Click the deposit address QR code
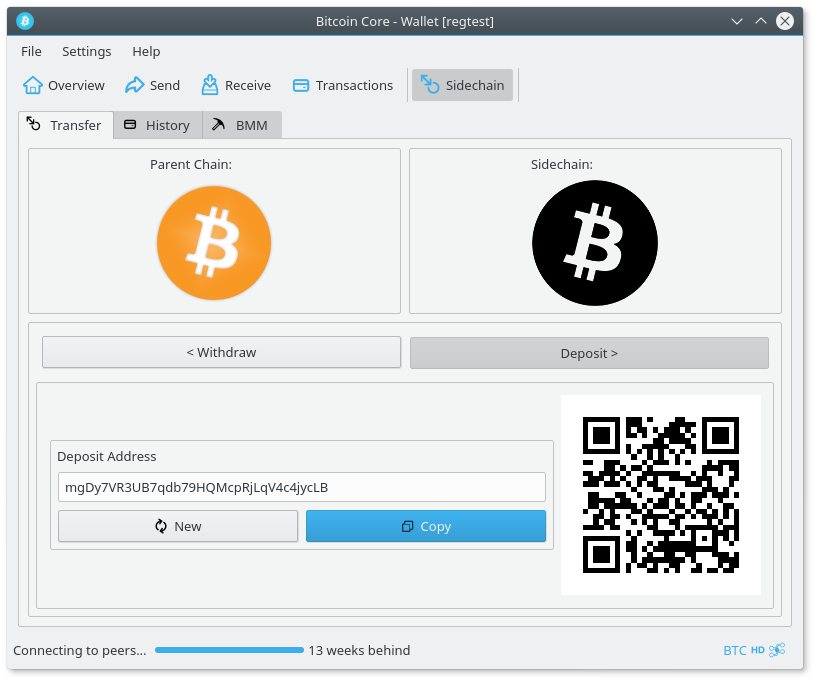Viewport: 816px width, 682px height. pyautogui.click(x=661, y=495)
